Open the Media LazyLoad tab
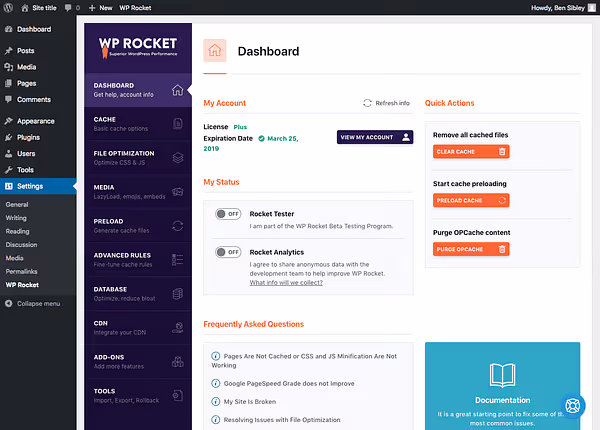 138,192
